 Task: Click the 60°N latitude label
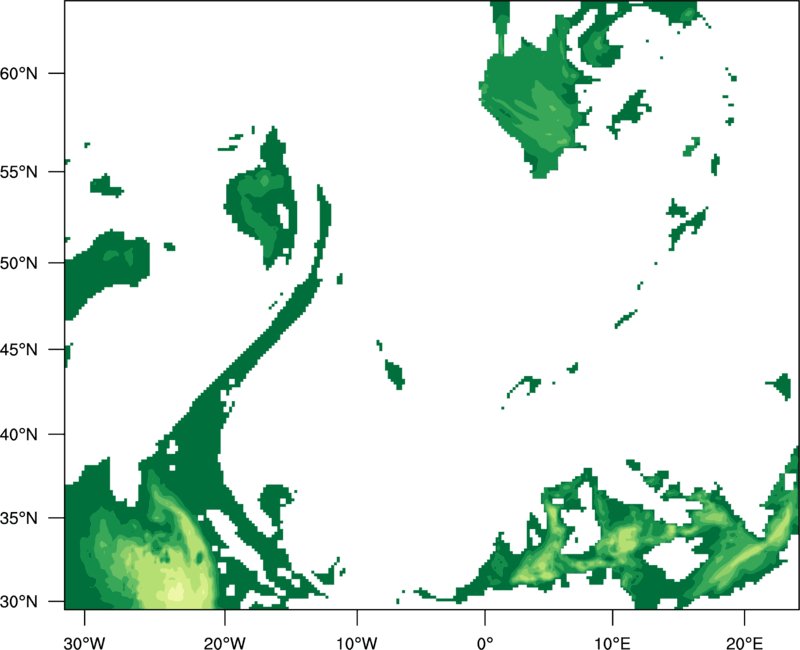[x=19, y=74]
